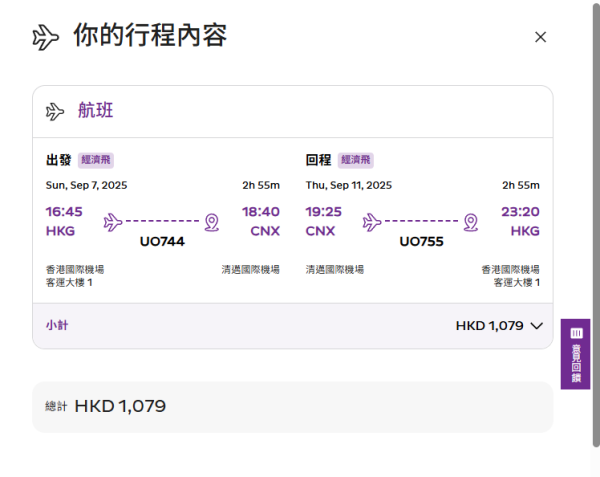Click HKG under the 16:45 departure
Image resolution: width=600 pixels, height=477 pixels.
pos(60,231)
